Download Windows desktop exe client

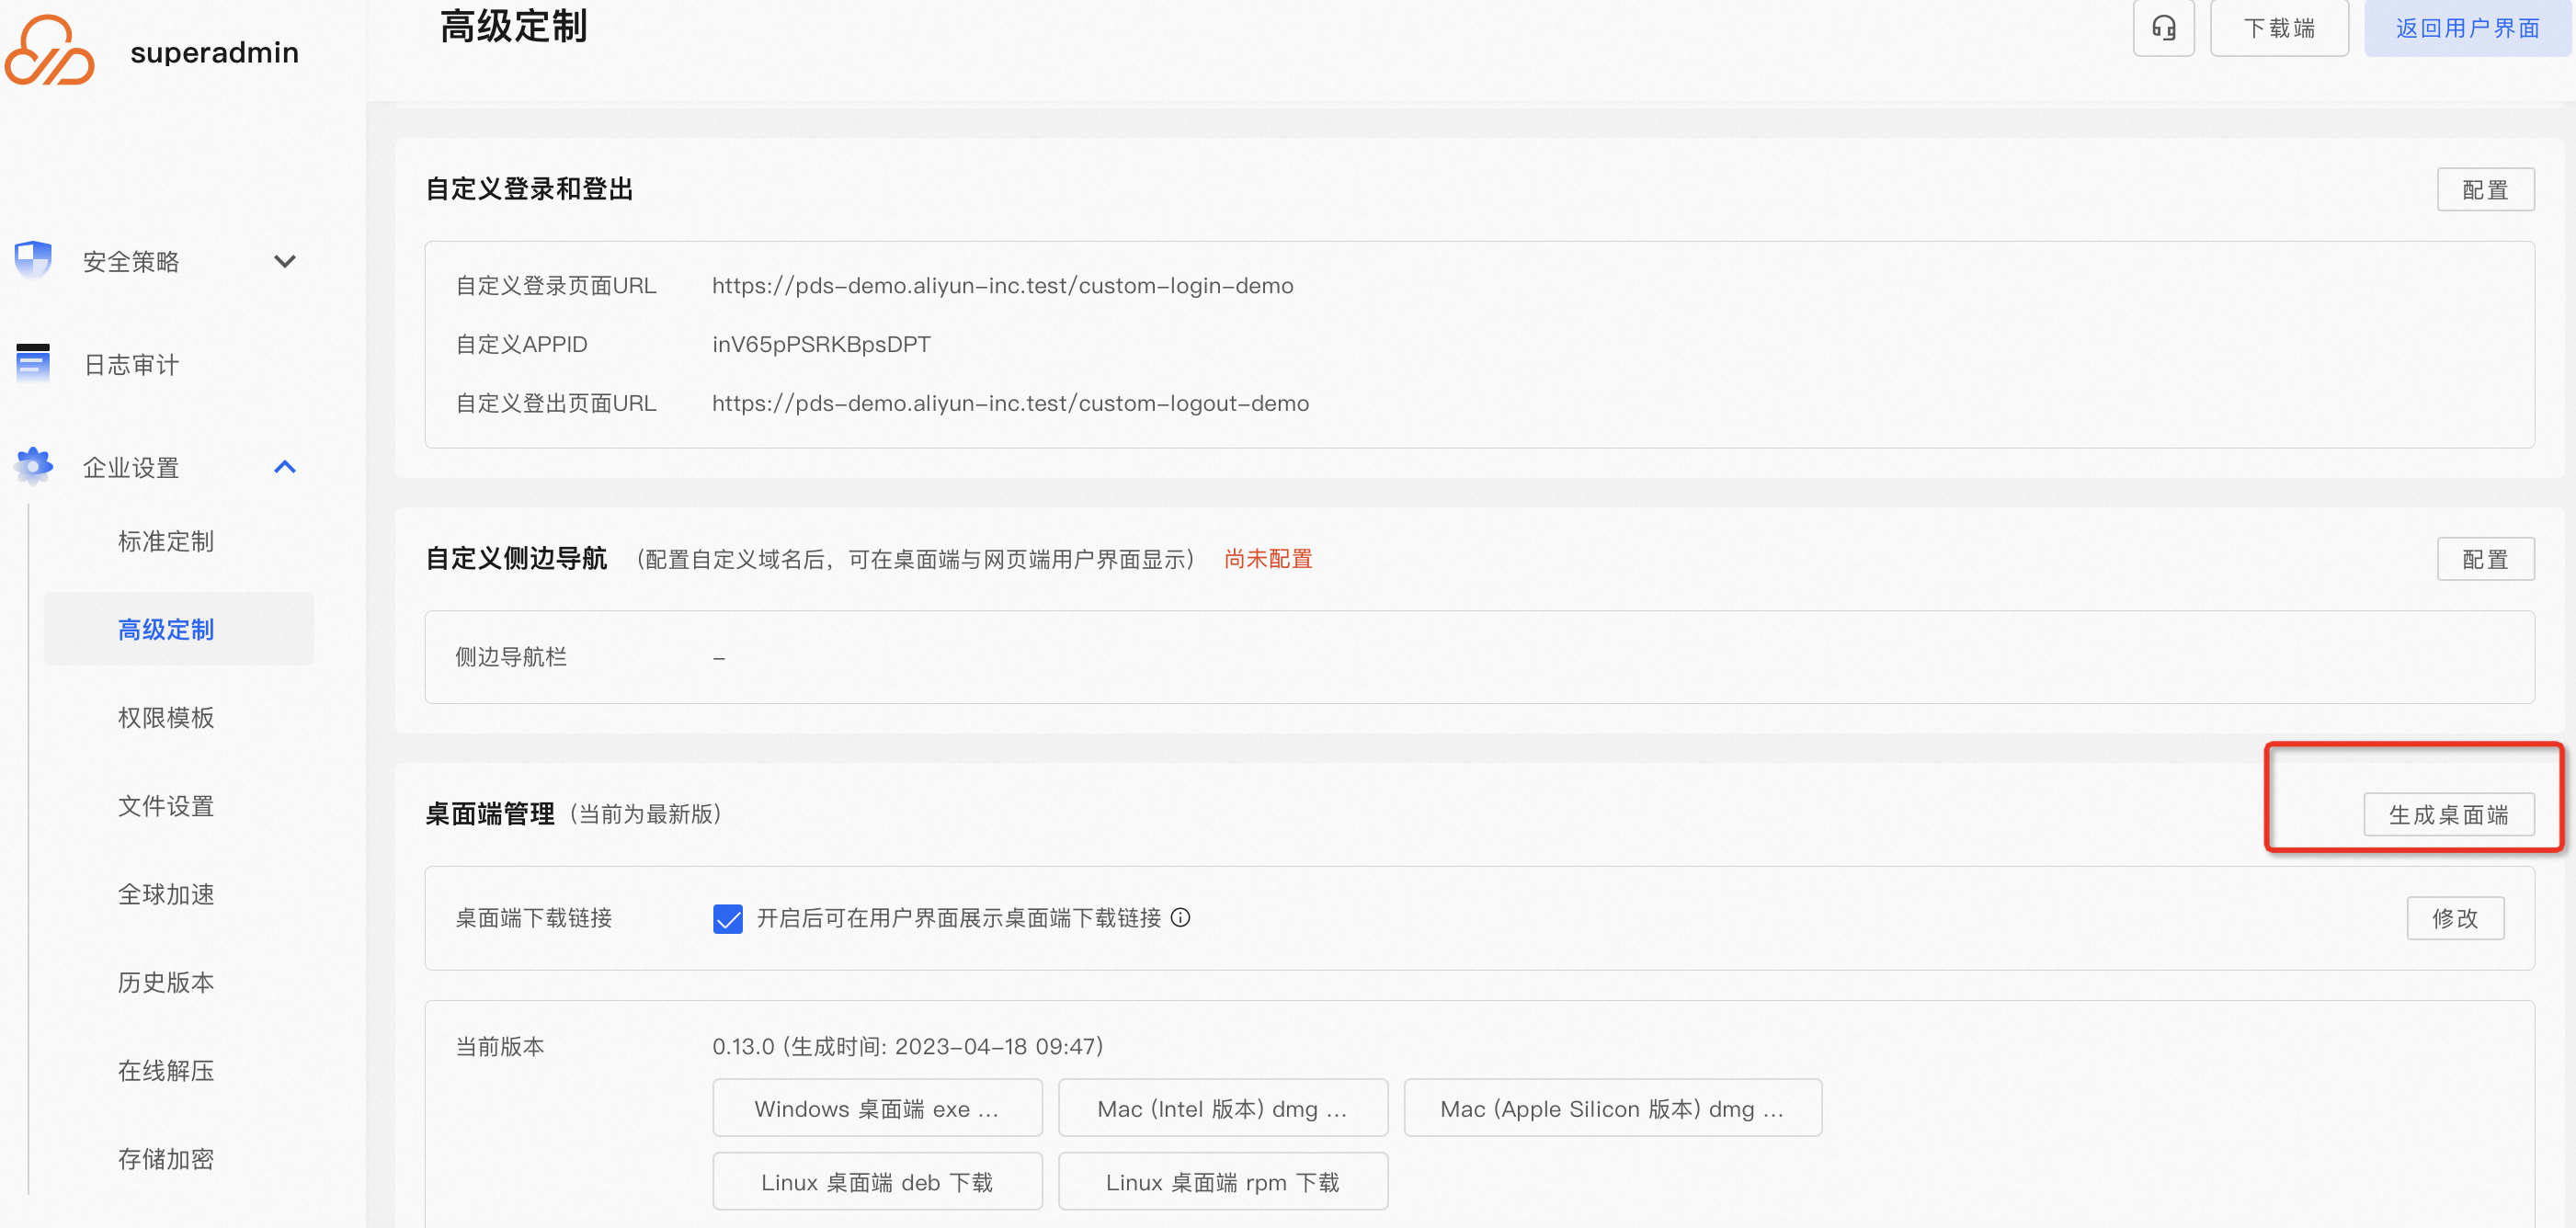876,1108
